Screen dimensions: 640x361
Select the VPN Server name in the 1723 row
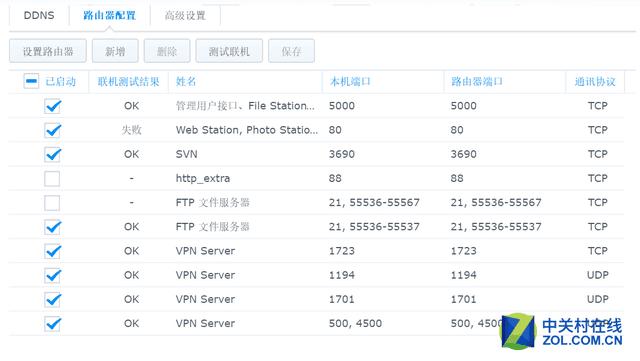[x=205, y=251]
